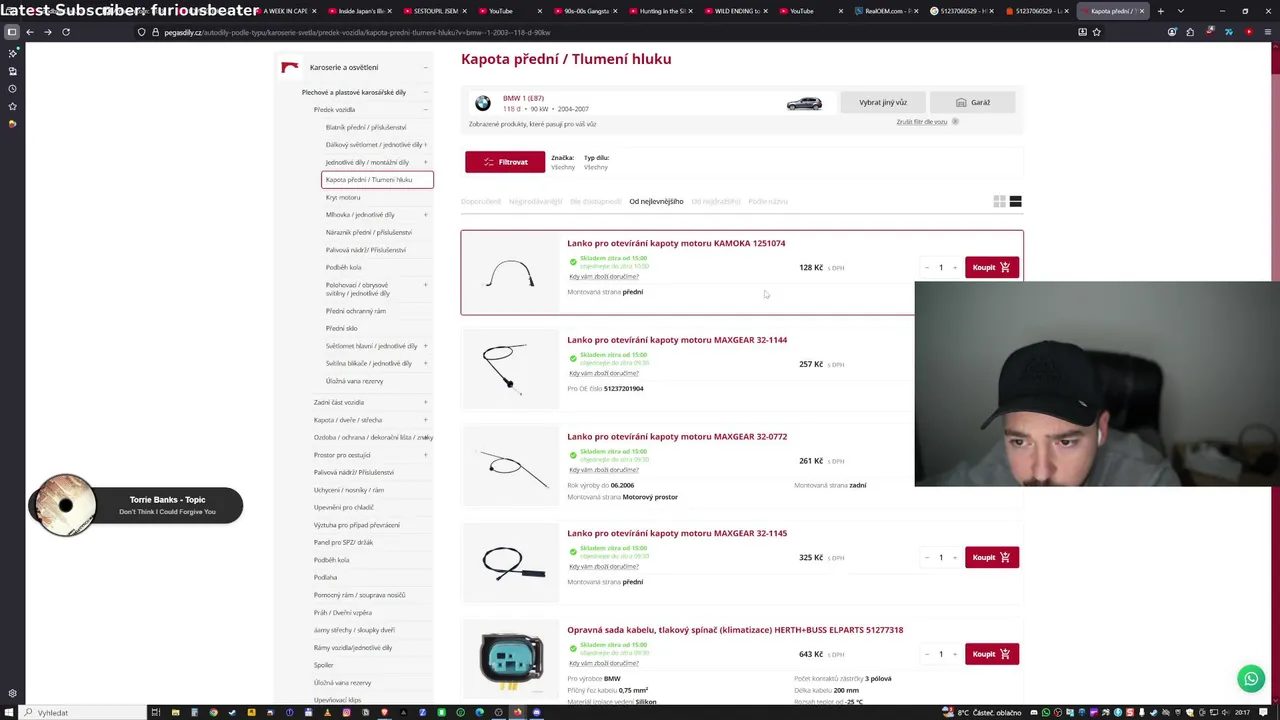The width and height of the screenshot is (1280, 720).
Task: Expand Mlhovka / jednotlivé díly
Action: coord(425,215)
